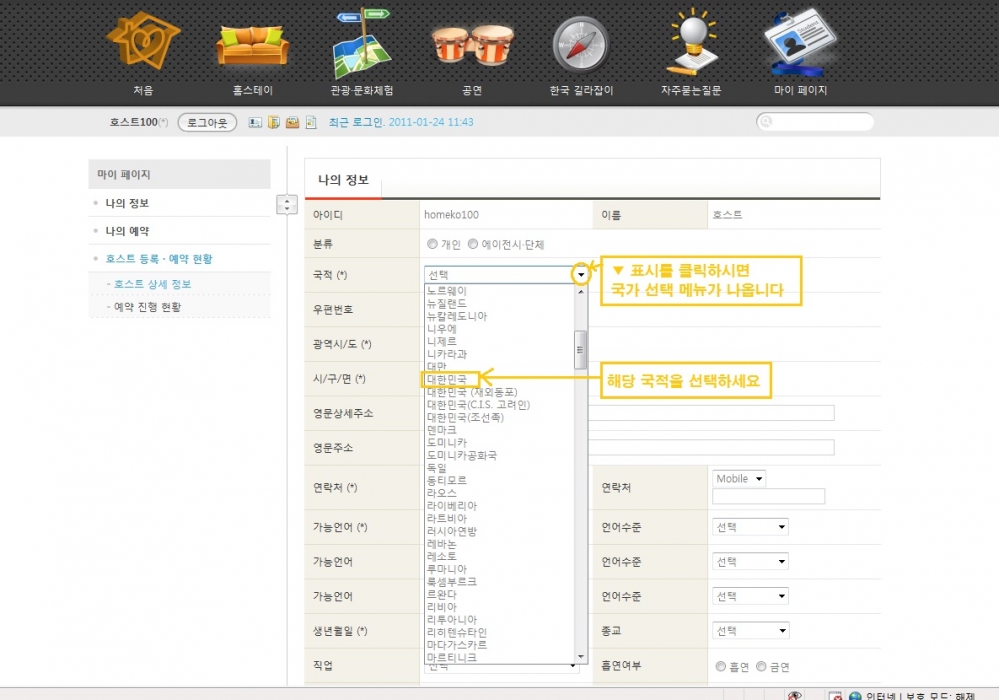Viewport: 999px width, 700px height.
Task: Click the fourth small document icon beside 로그아웃
Action: tap(311, 122)
